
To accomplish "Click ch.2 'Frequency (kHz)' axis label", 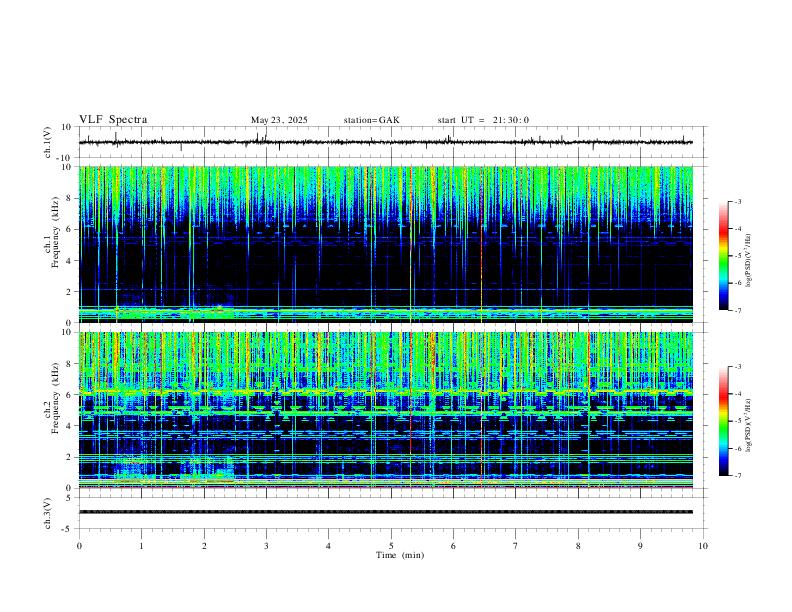I will click(x=56, y=397).
